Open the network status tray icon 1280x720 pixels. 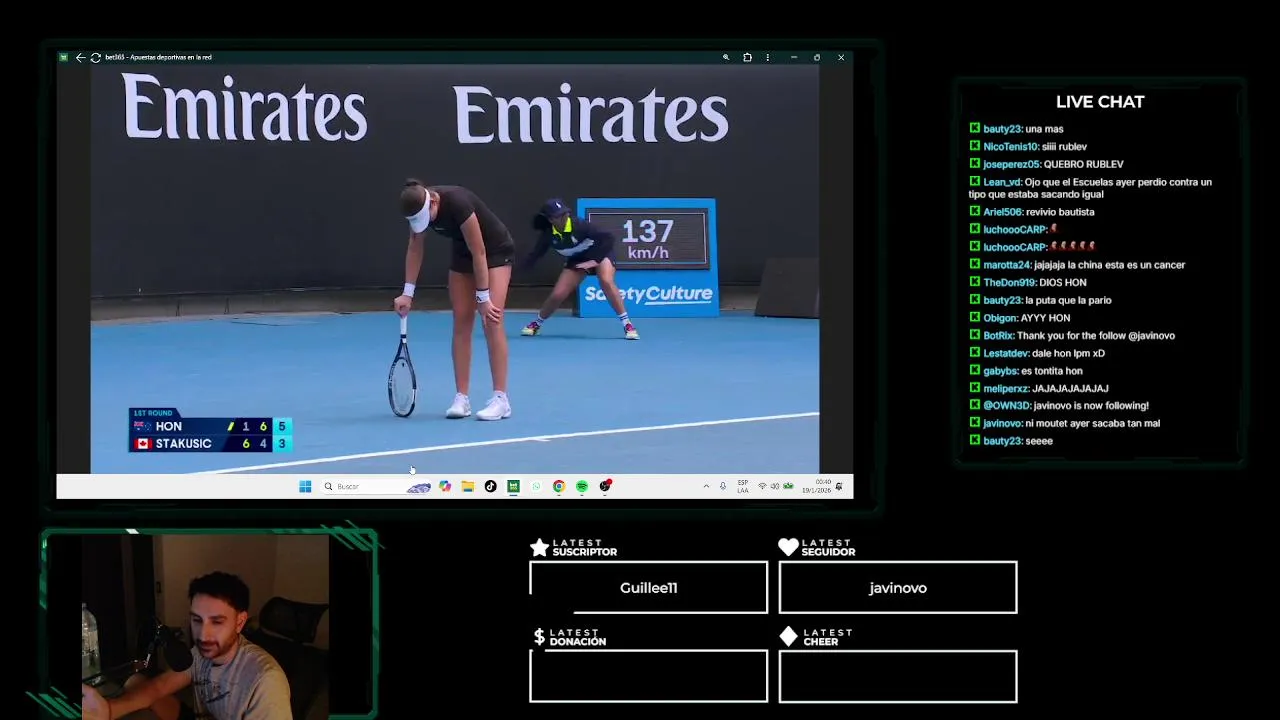coord(762,486)
